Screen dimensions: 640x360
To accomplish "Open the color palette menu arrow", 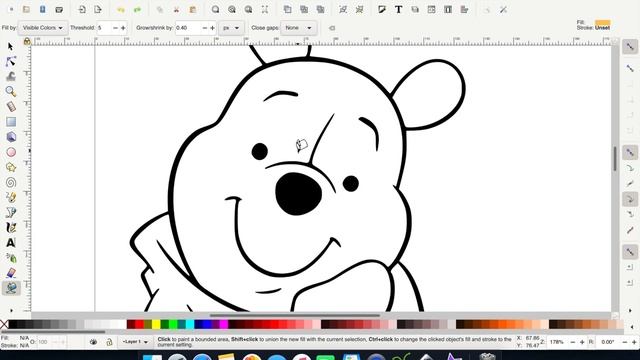I will (632, 327).
